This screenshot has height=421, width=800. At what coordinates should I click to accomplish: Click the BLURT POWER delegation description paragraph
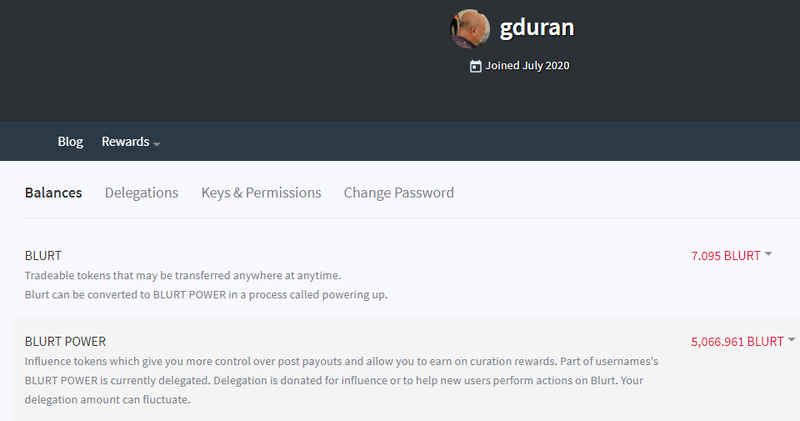point(341,380)
